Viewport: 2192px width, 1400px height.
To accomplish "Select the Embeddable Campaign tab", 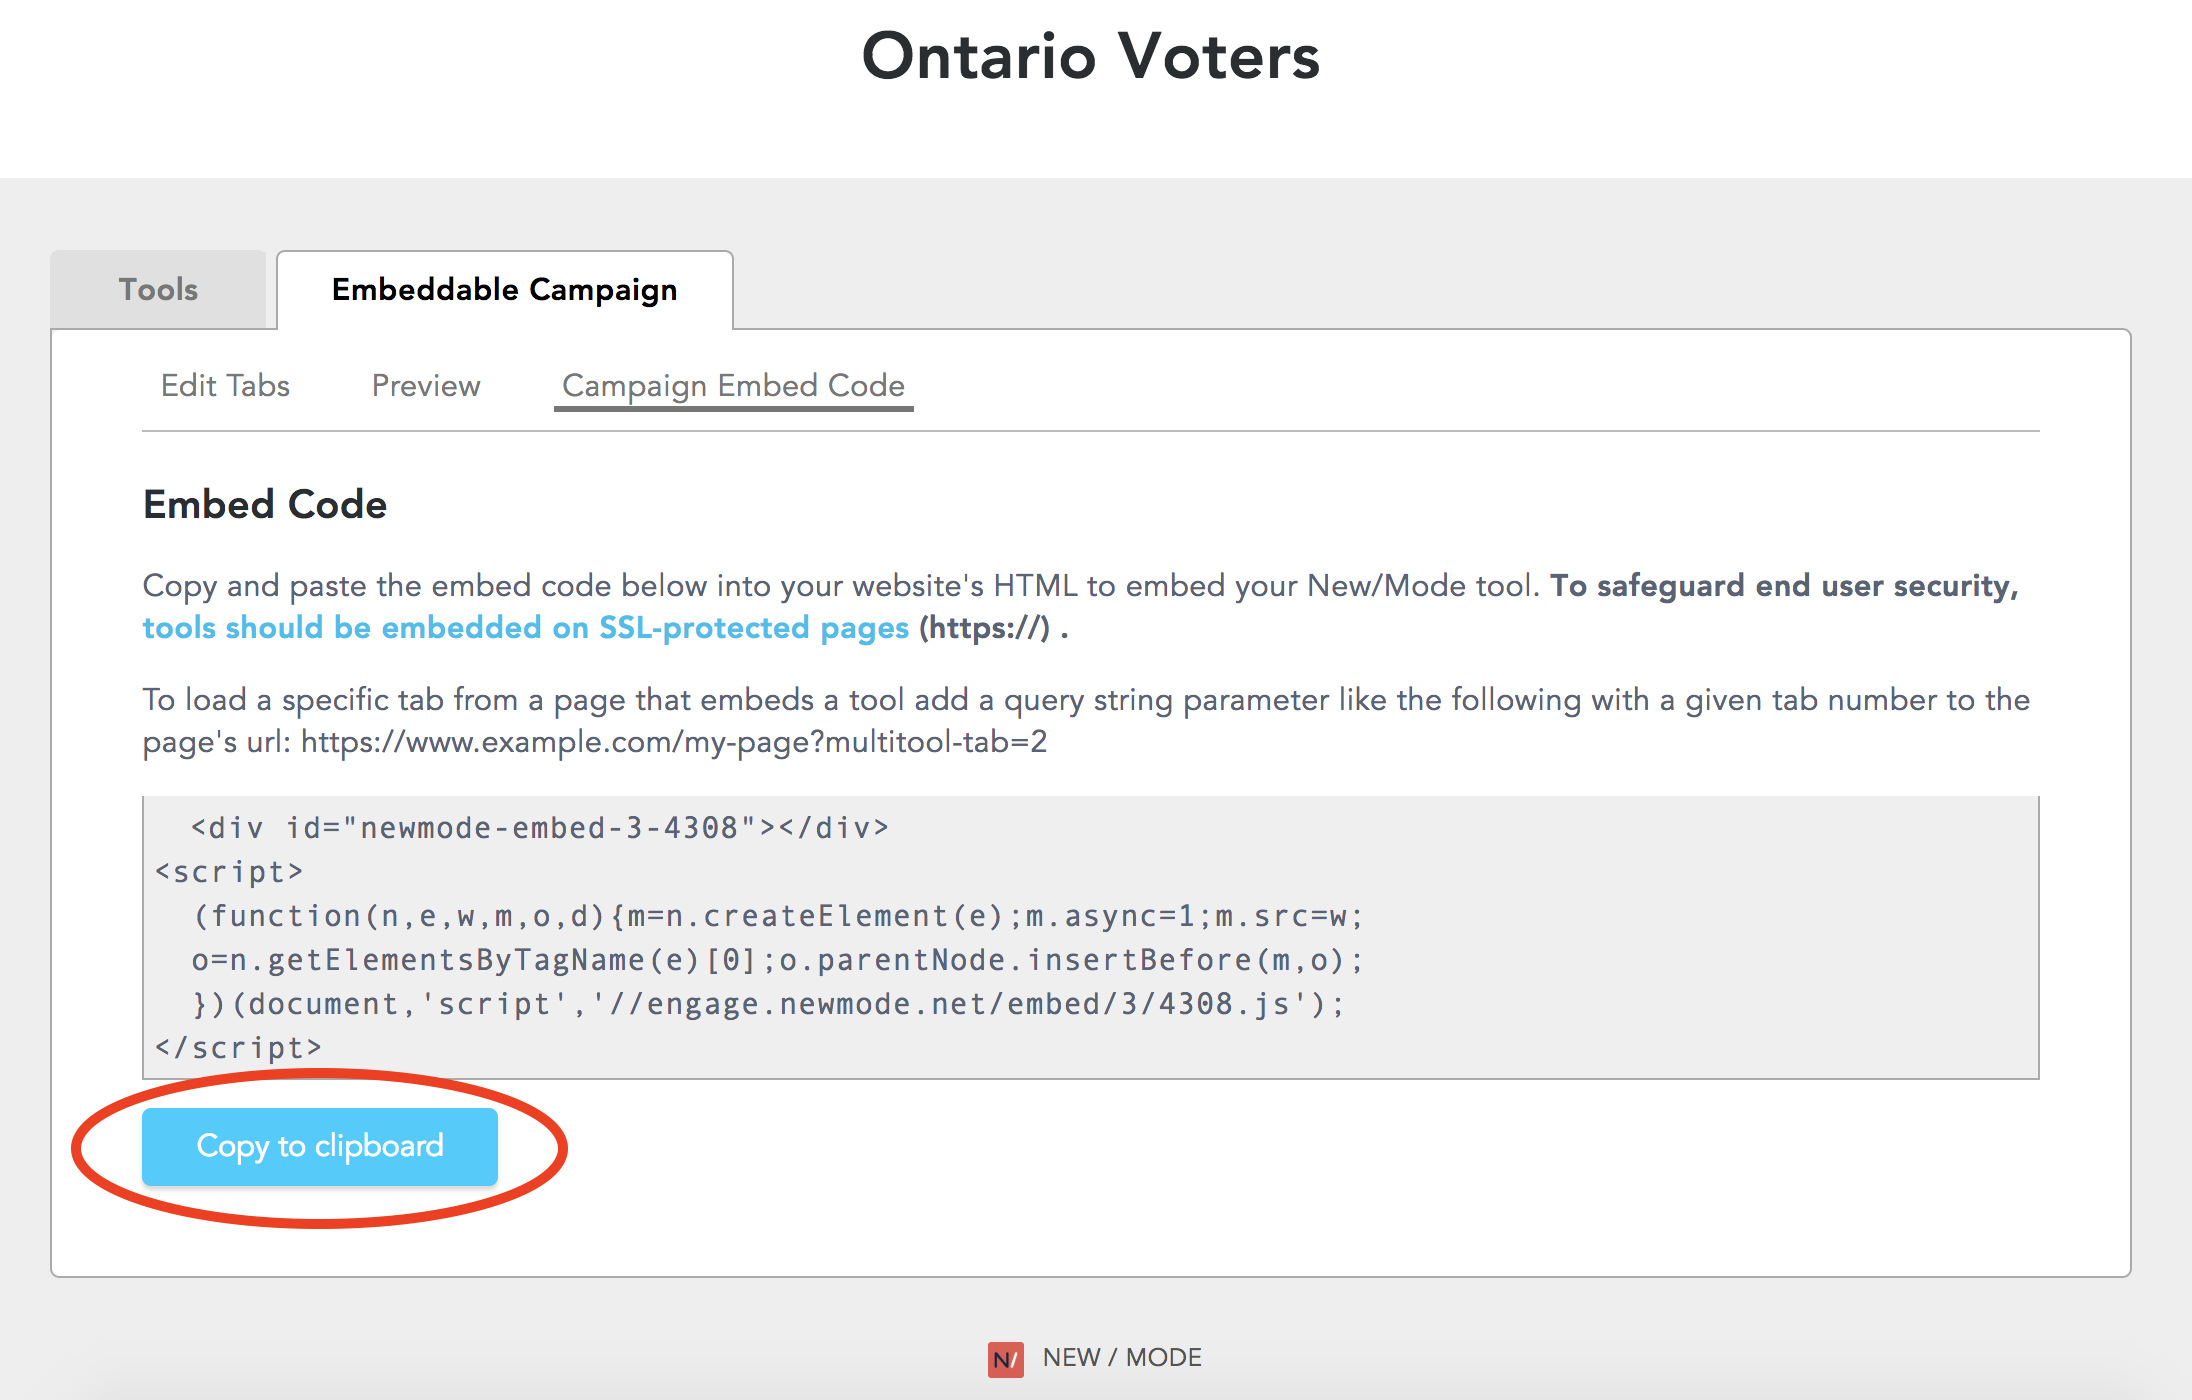I will tap(505, 290).
